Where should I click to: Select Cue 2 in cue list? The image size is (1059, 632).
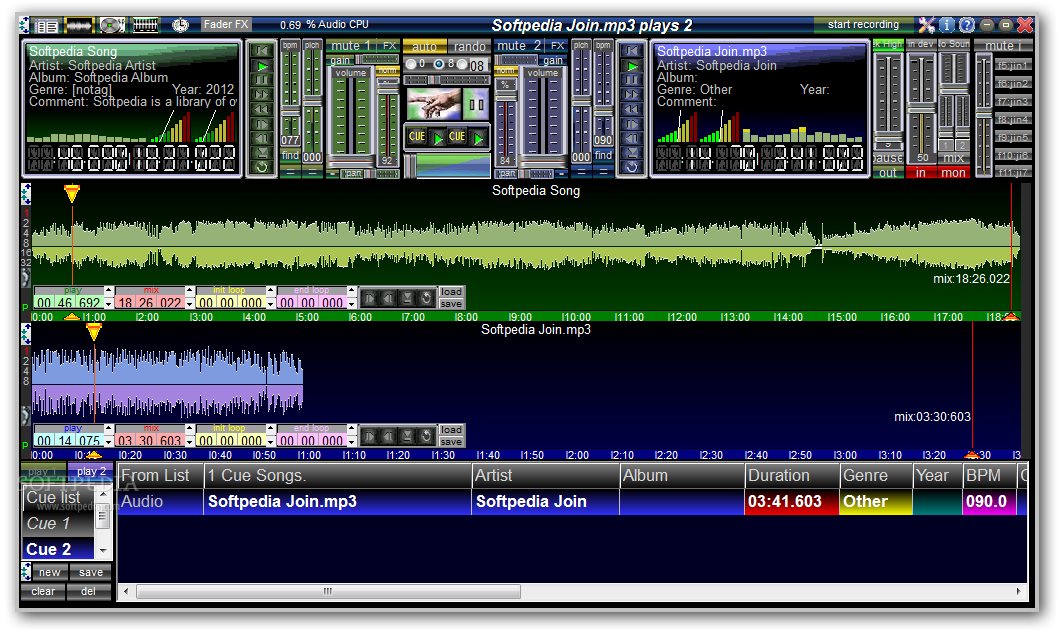tap(59, 549)
